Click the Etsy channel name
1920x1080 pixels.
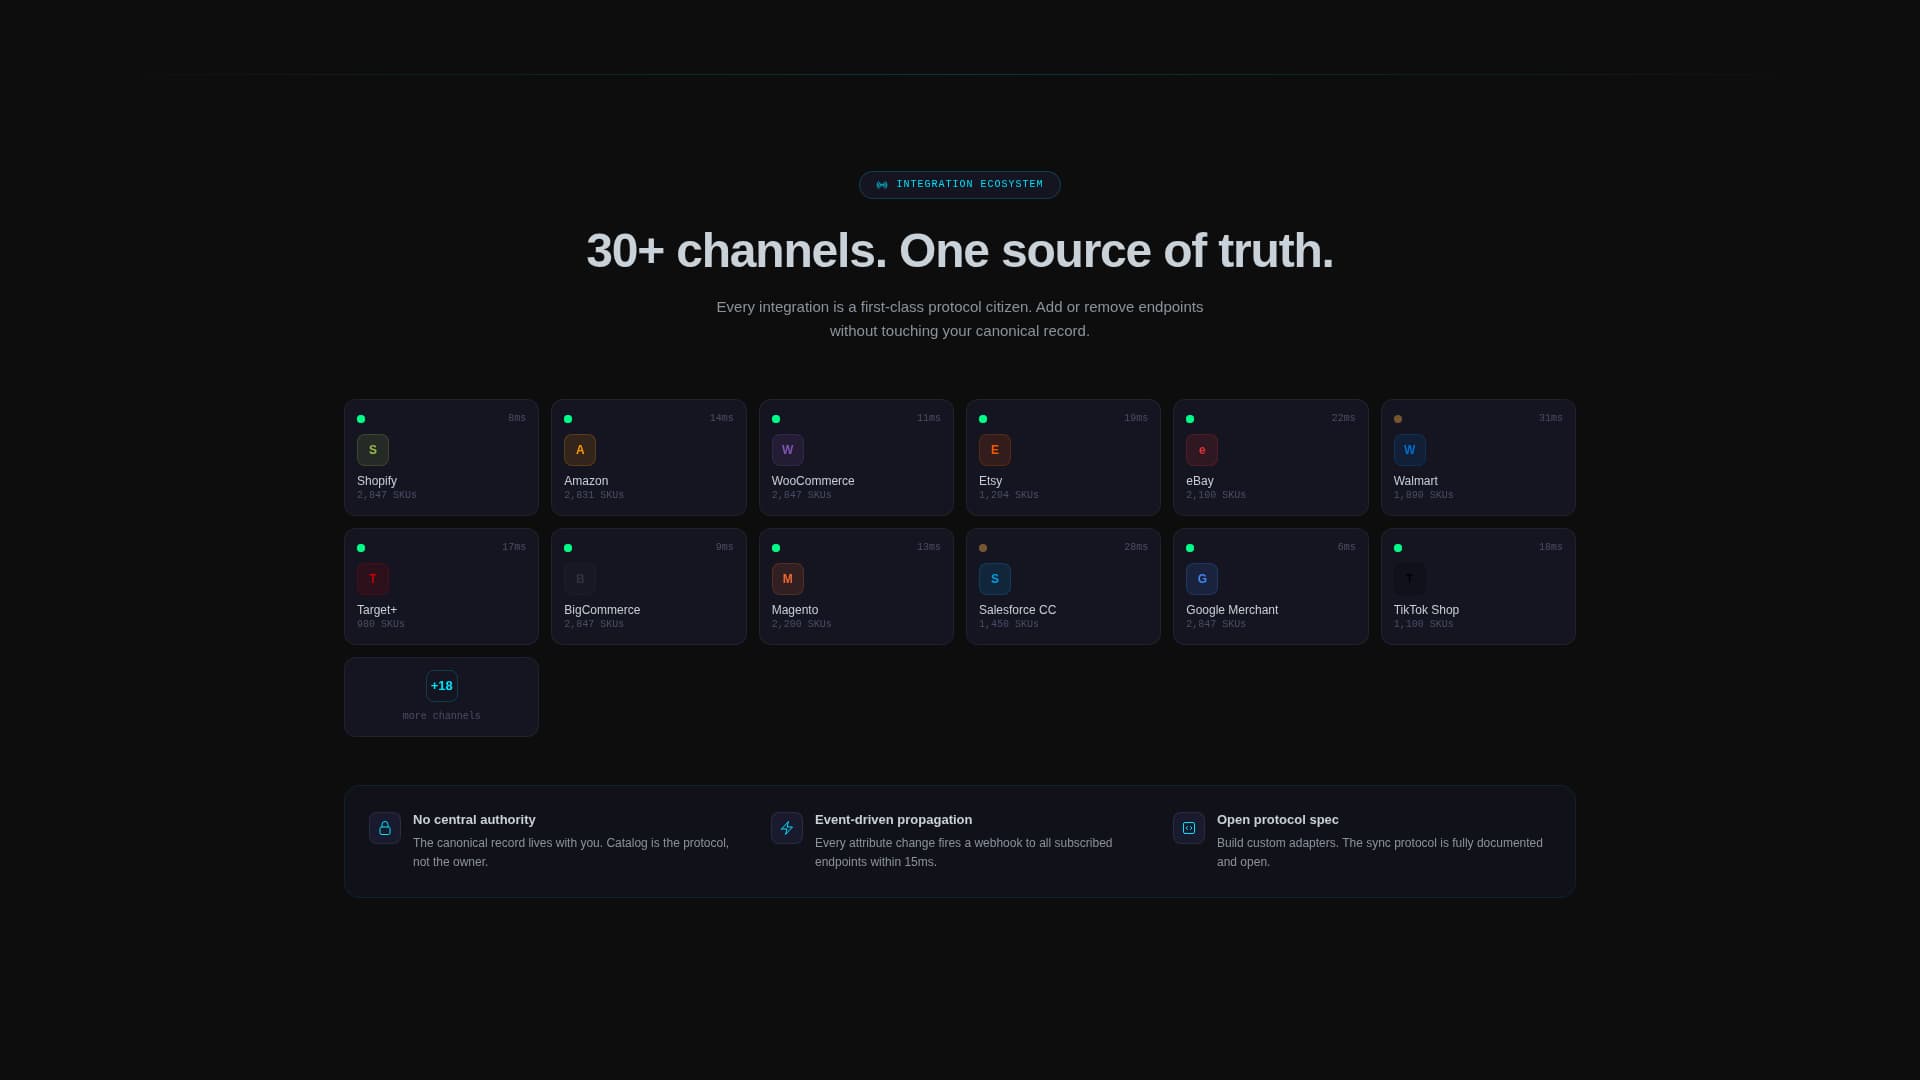tap(990, 481)
